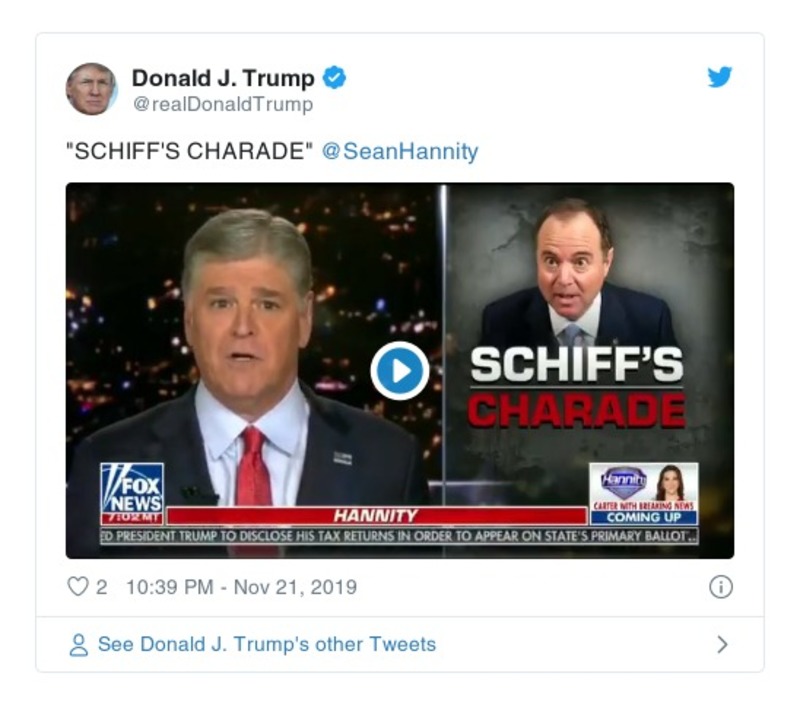Viewport: 800px width, 724px height.
Task: Click the red HANNITY banner in the video
Action: click(380, 513)
